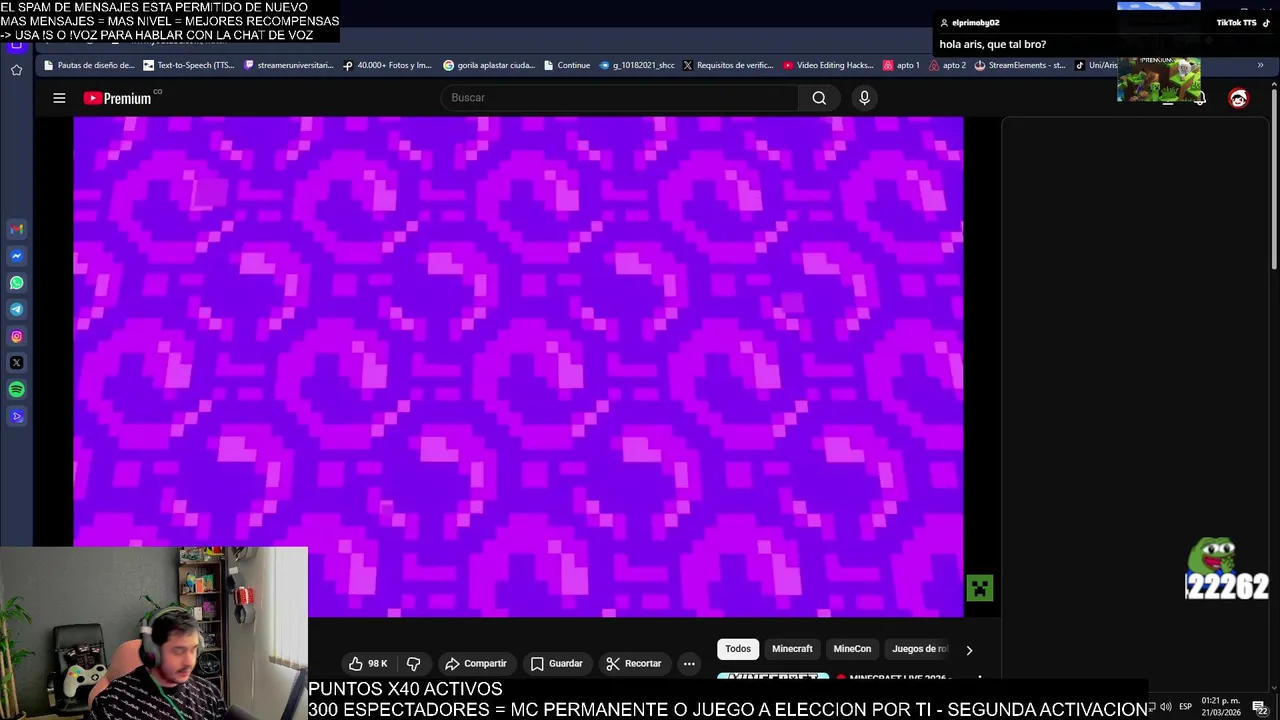The width and height of the screenshot is (1280, 720).
Task: Select the Todos filter chip
Action: (738, 649)
